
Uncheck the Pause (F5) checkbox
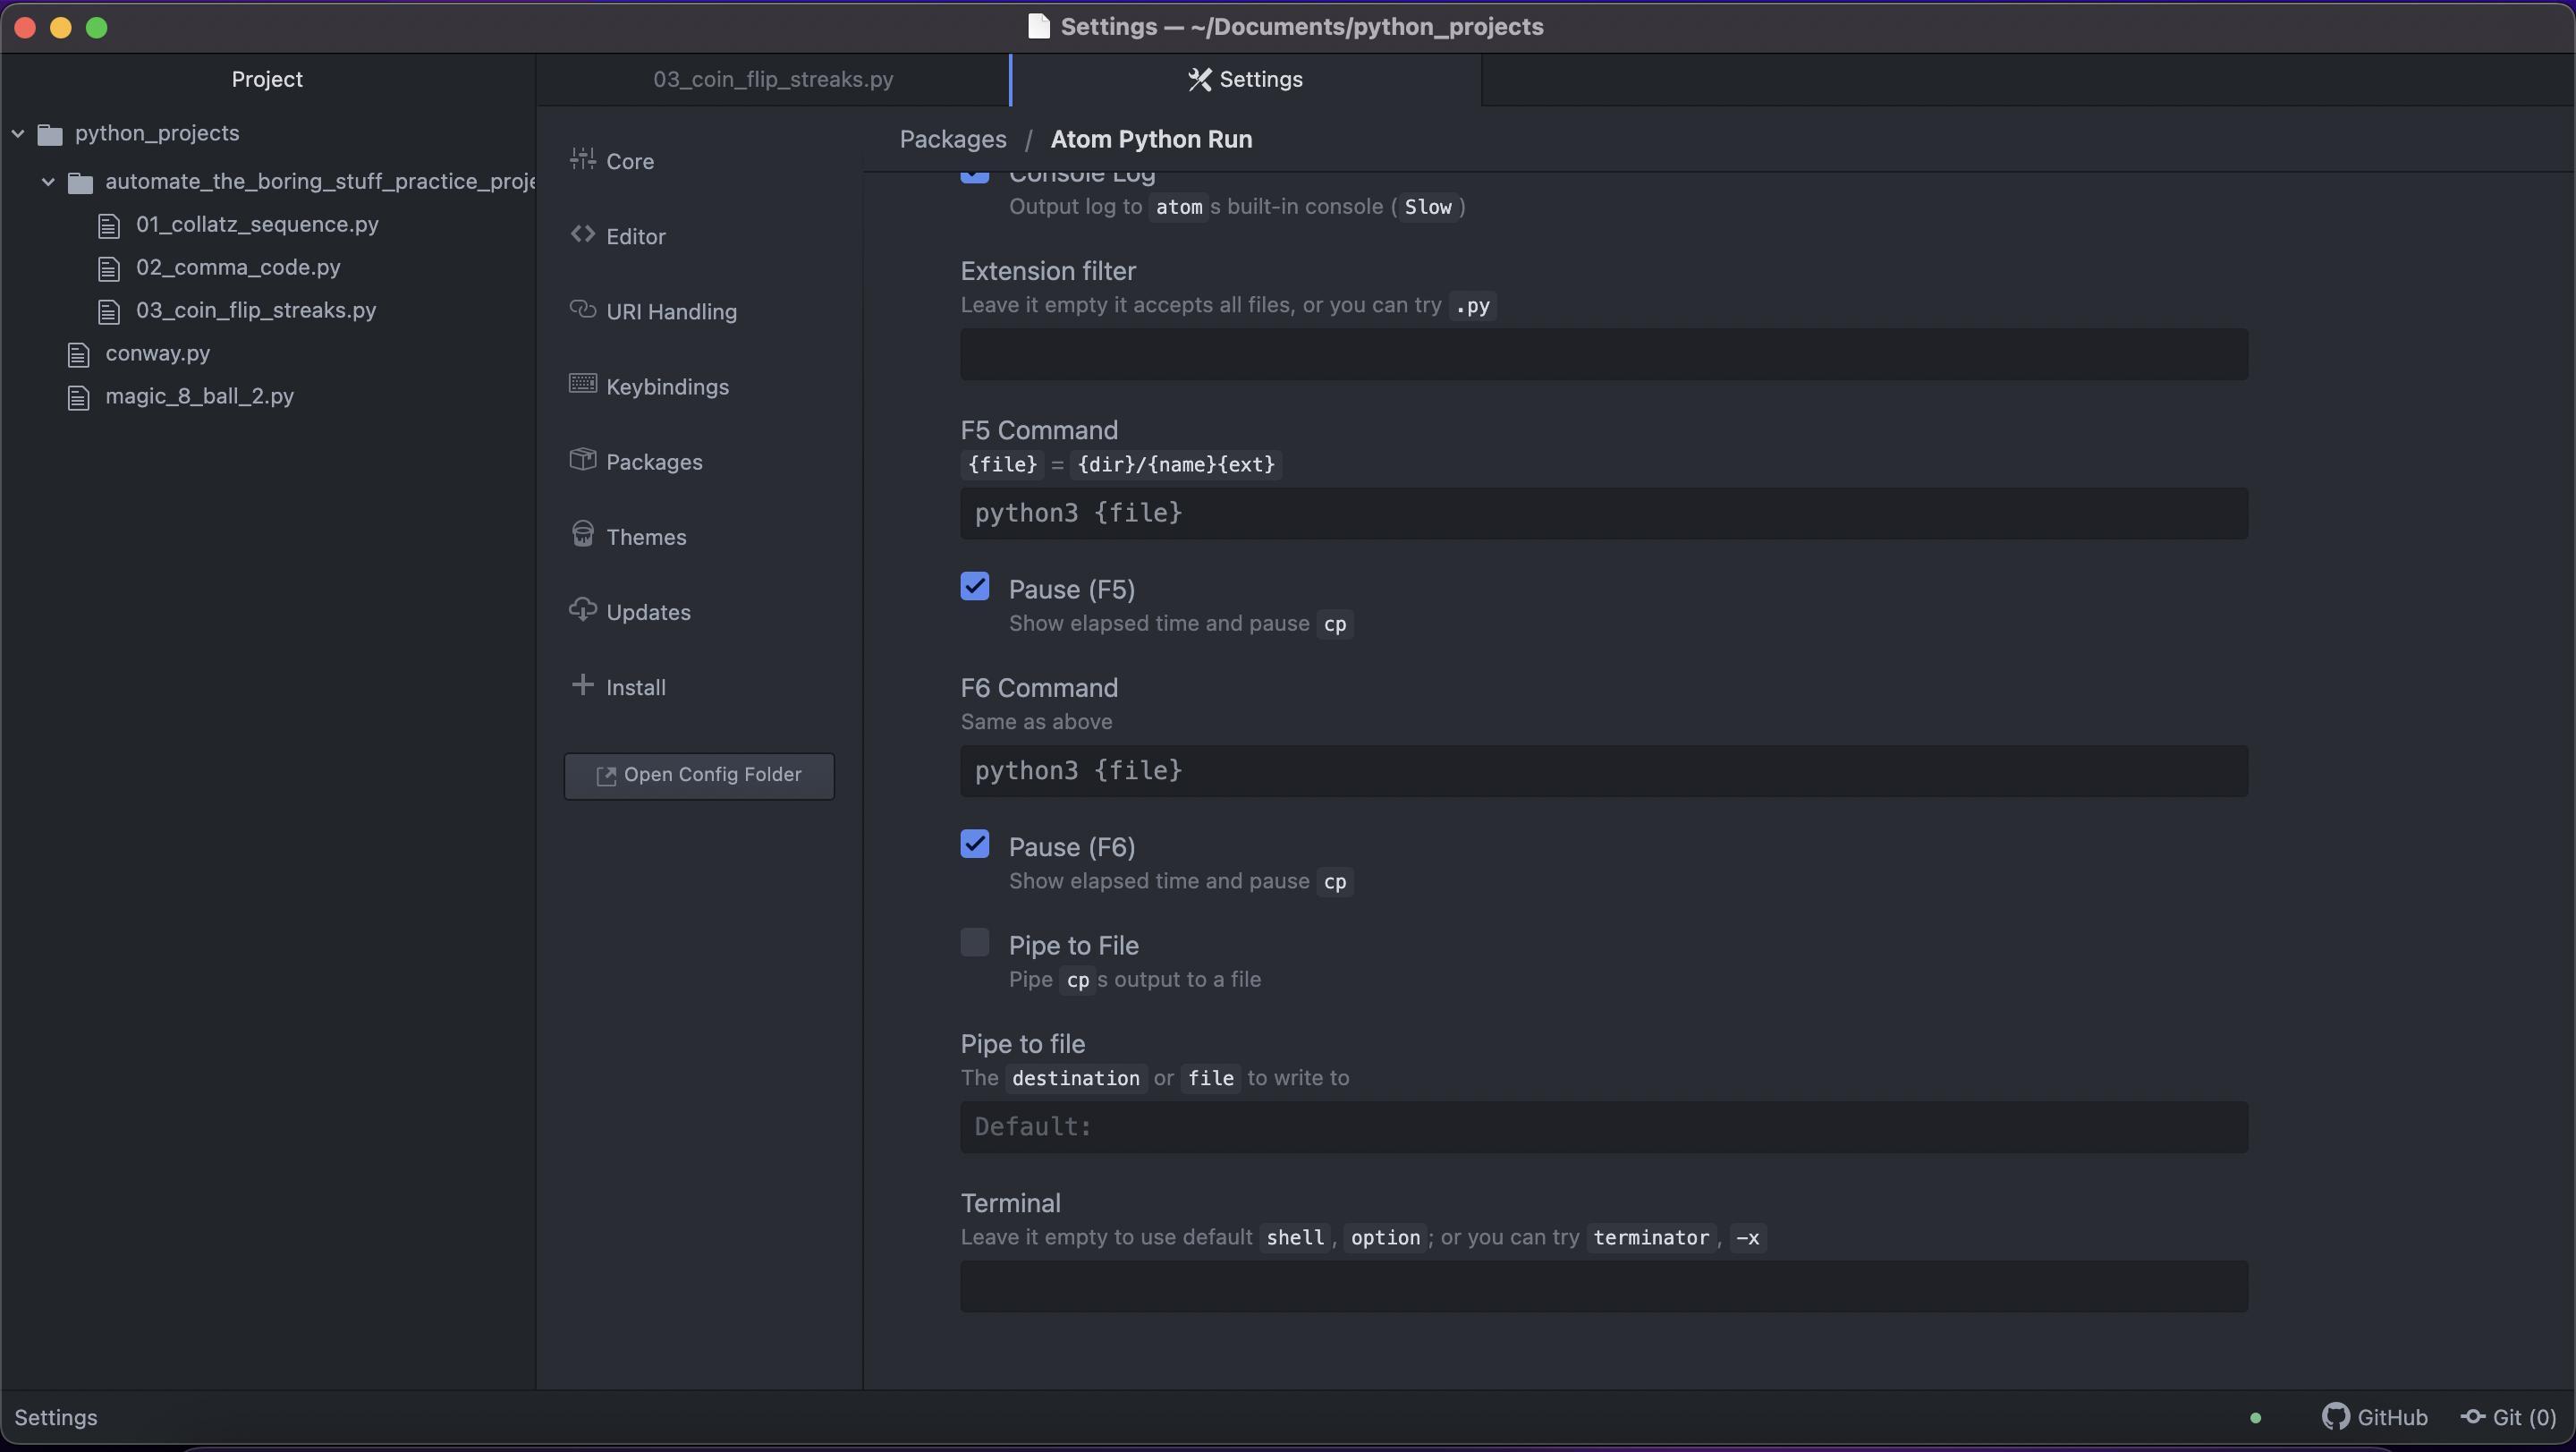tap(974, 587)
